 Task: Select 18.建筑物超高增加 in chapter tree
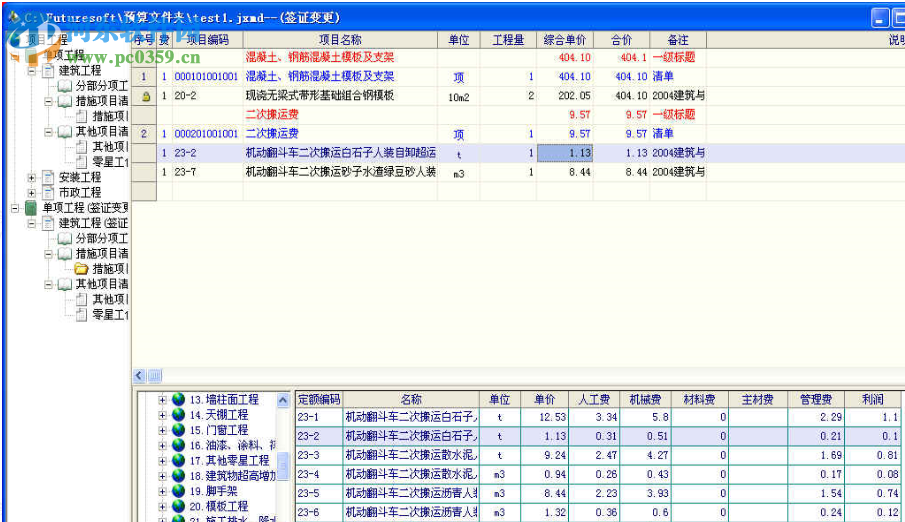[x=233, y=476]
